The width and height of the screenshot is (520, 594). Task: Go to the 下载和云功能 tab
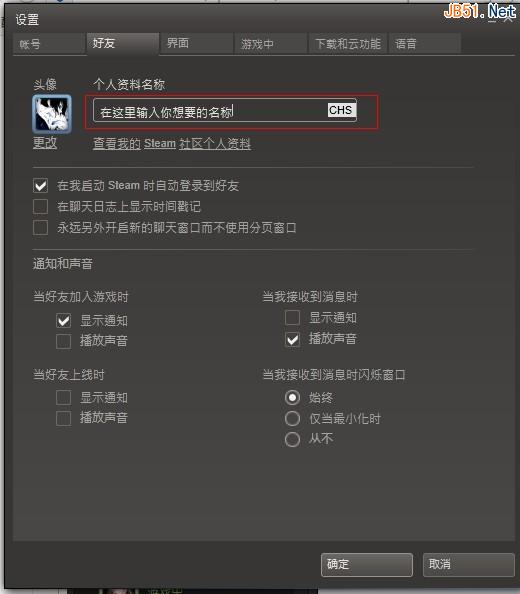coord(348,44)
